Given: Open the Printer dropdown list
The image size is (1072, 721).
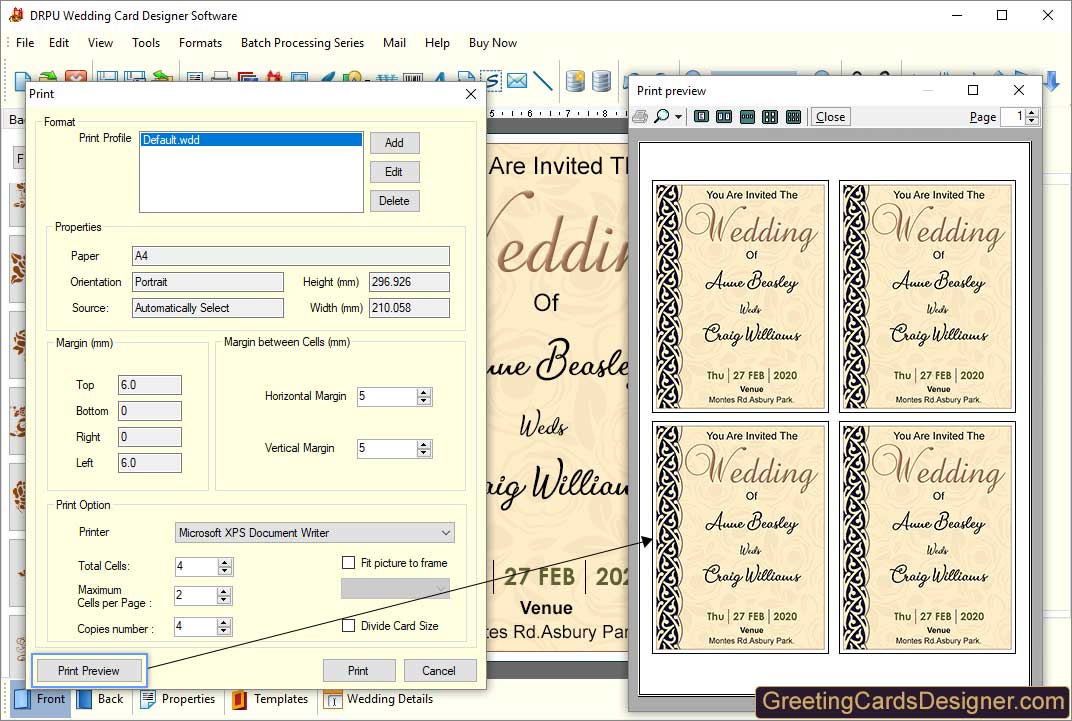Looking at the screenshot, I should [x=446, y=532].
